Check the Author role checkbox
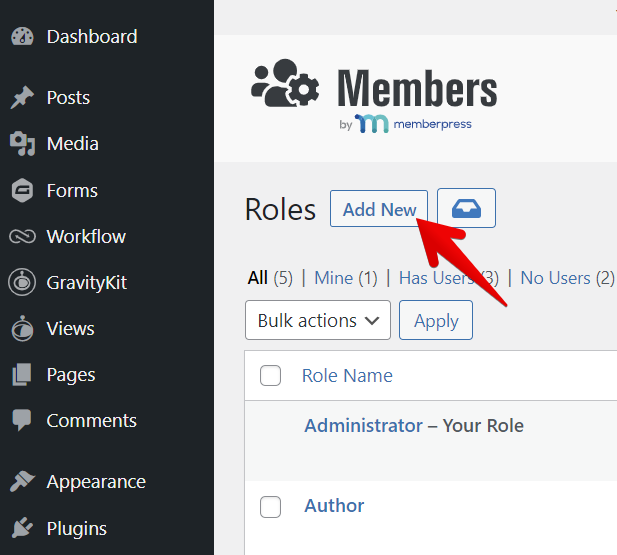This screenshot has height=555, width=617. pos(270,507)
